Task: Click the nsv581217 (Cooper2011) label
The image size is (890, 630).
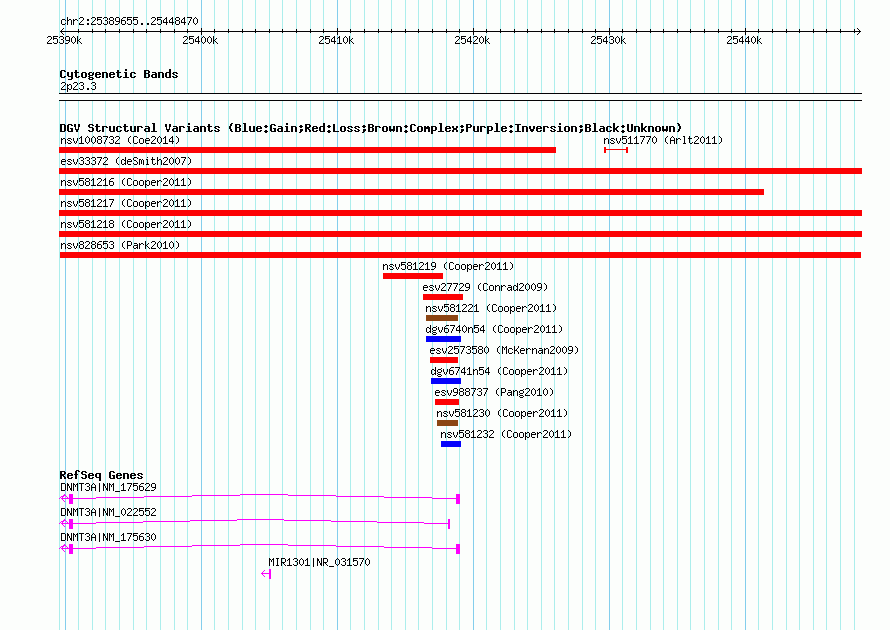Action: click(x=126, y=203)
